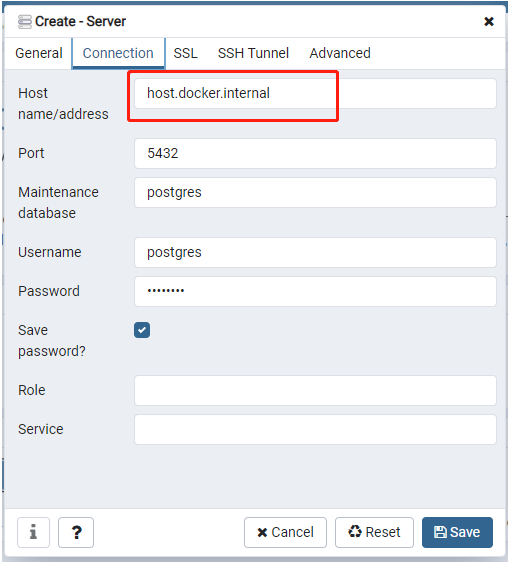This screenshot has width=510, height=562.
Task: Click the empty Service field
Action: point(315,429)
